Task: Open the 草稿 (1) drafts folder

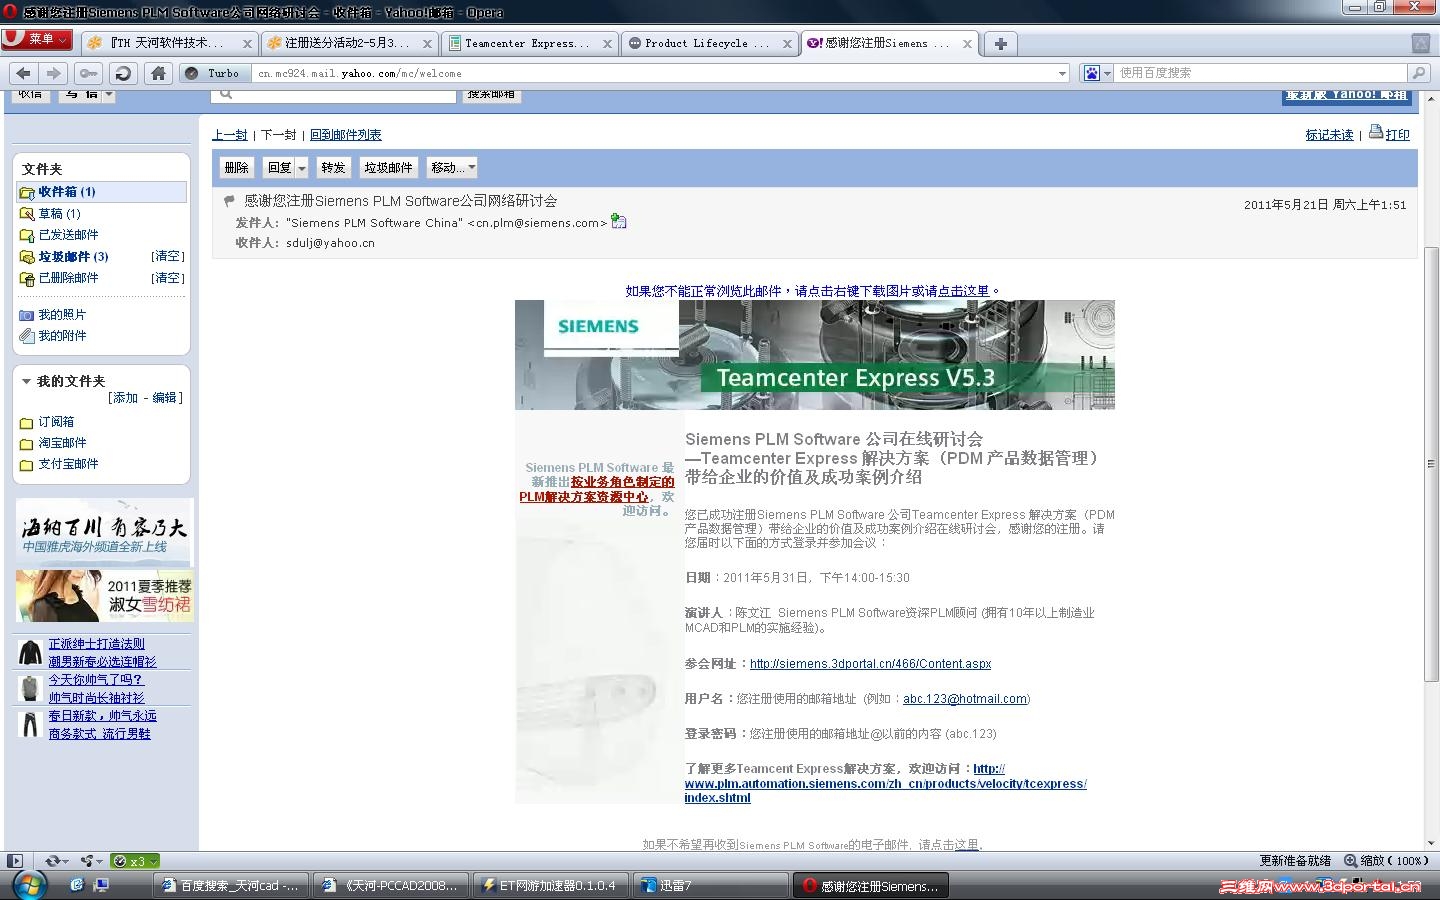Action: pyautogui.click(x=59, y=213)
